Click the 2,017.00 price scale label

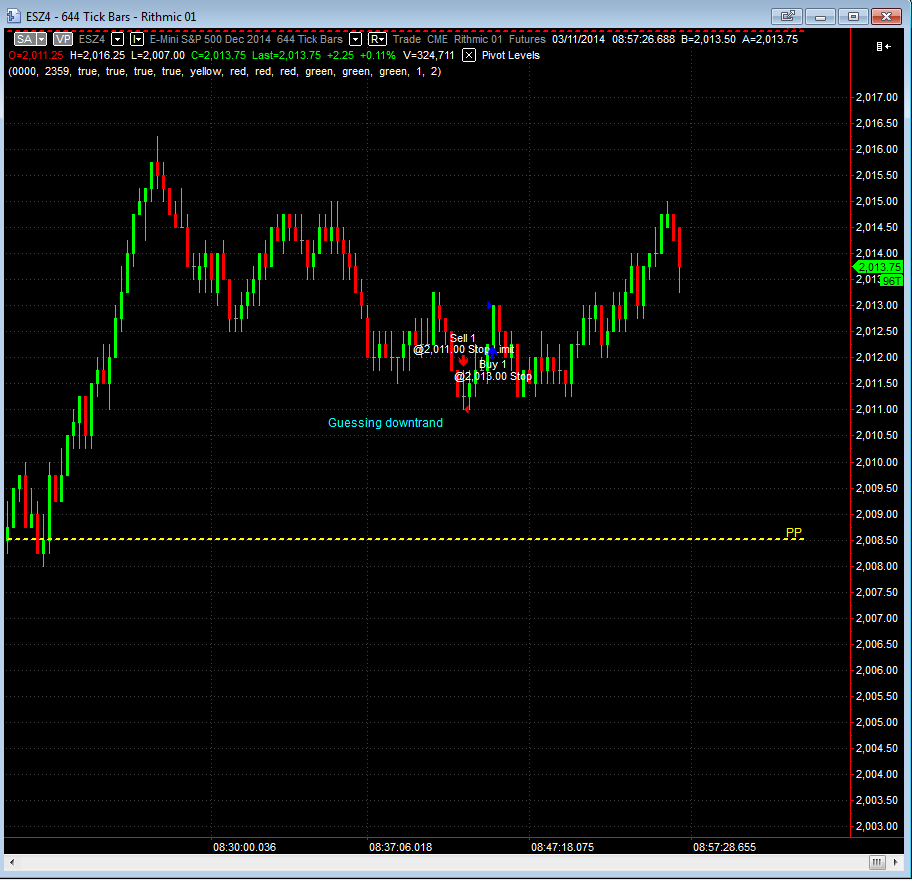coord(877,97)
